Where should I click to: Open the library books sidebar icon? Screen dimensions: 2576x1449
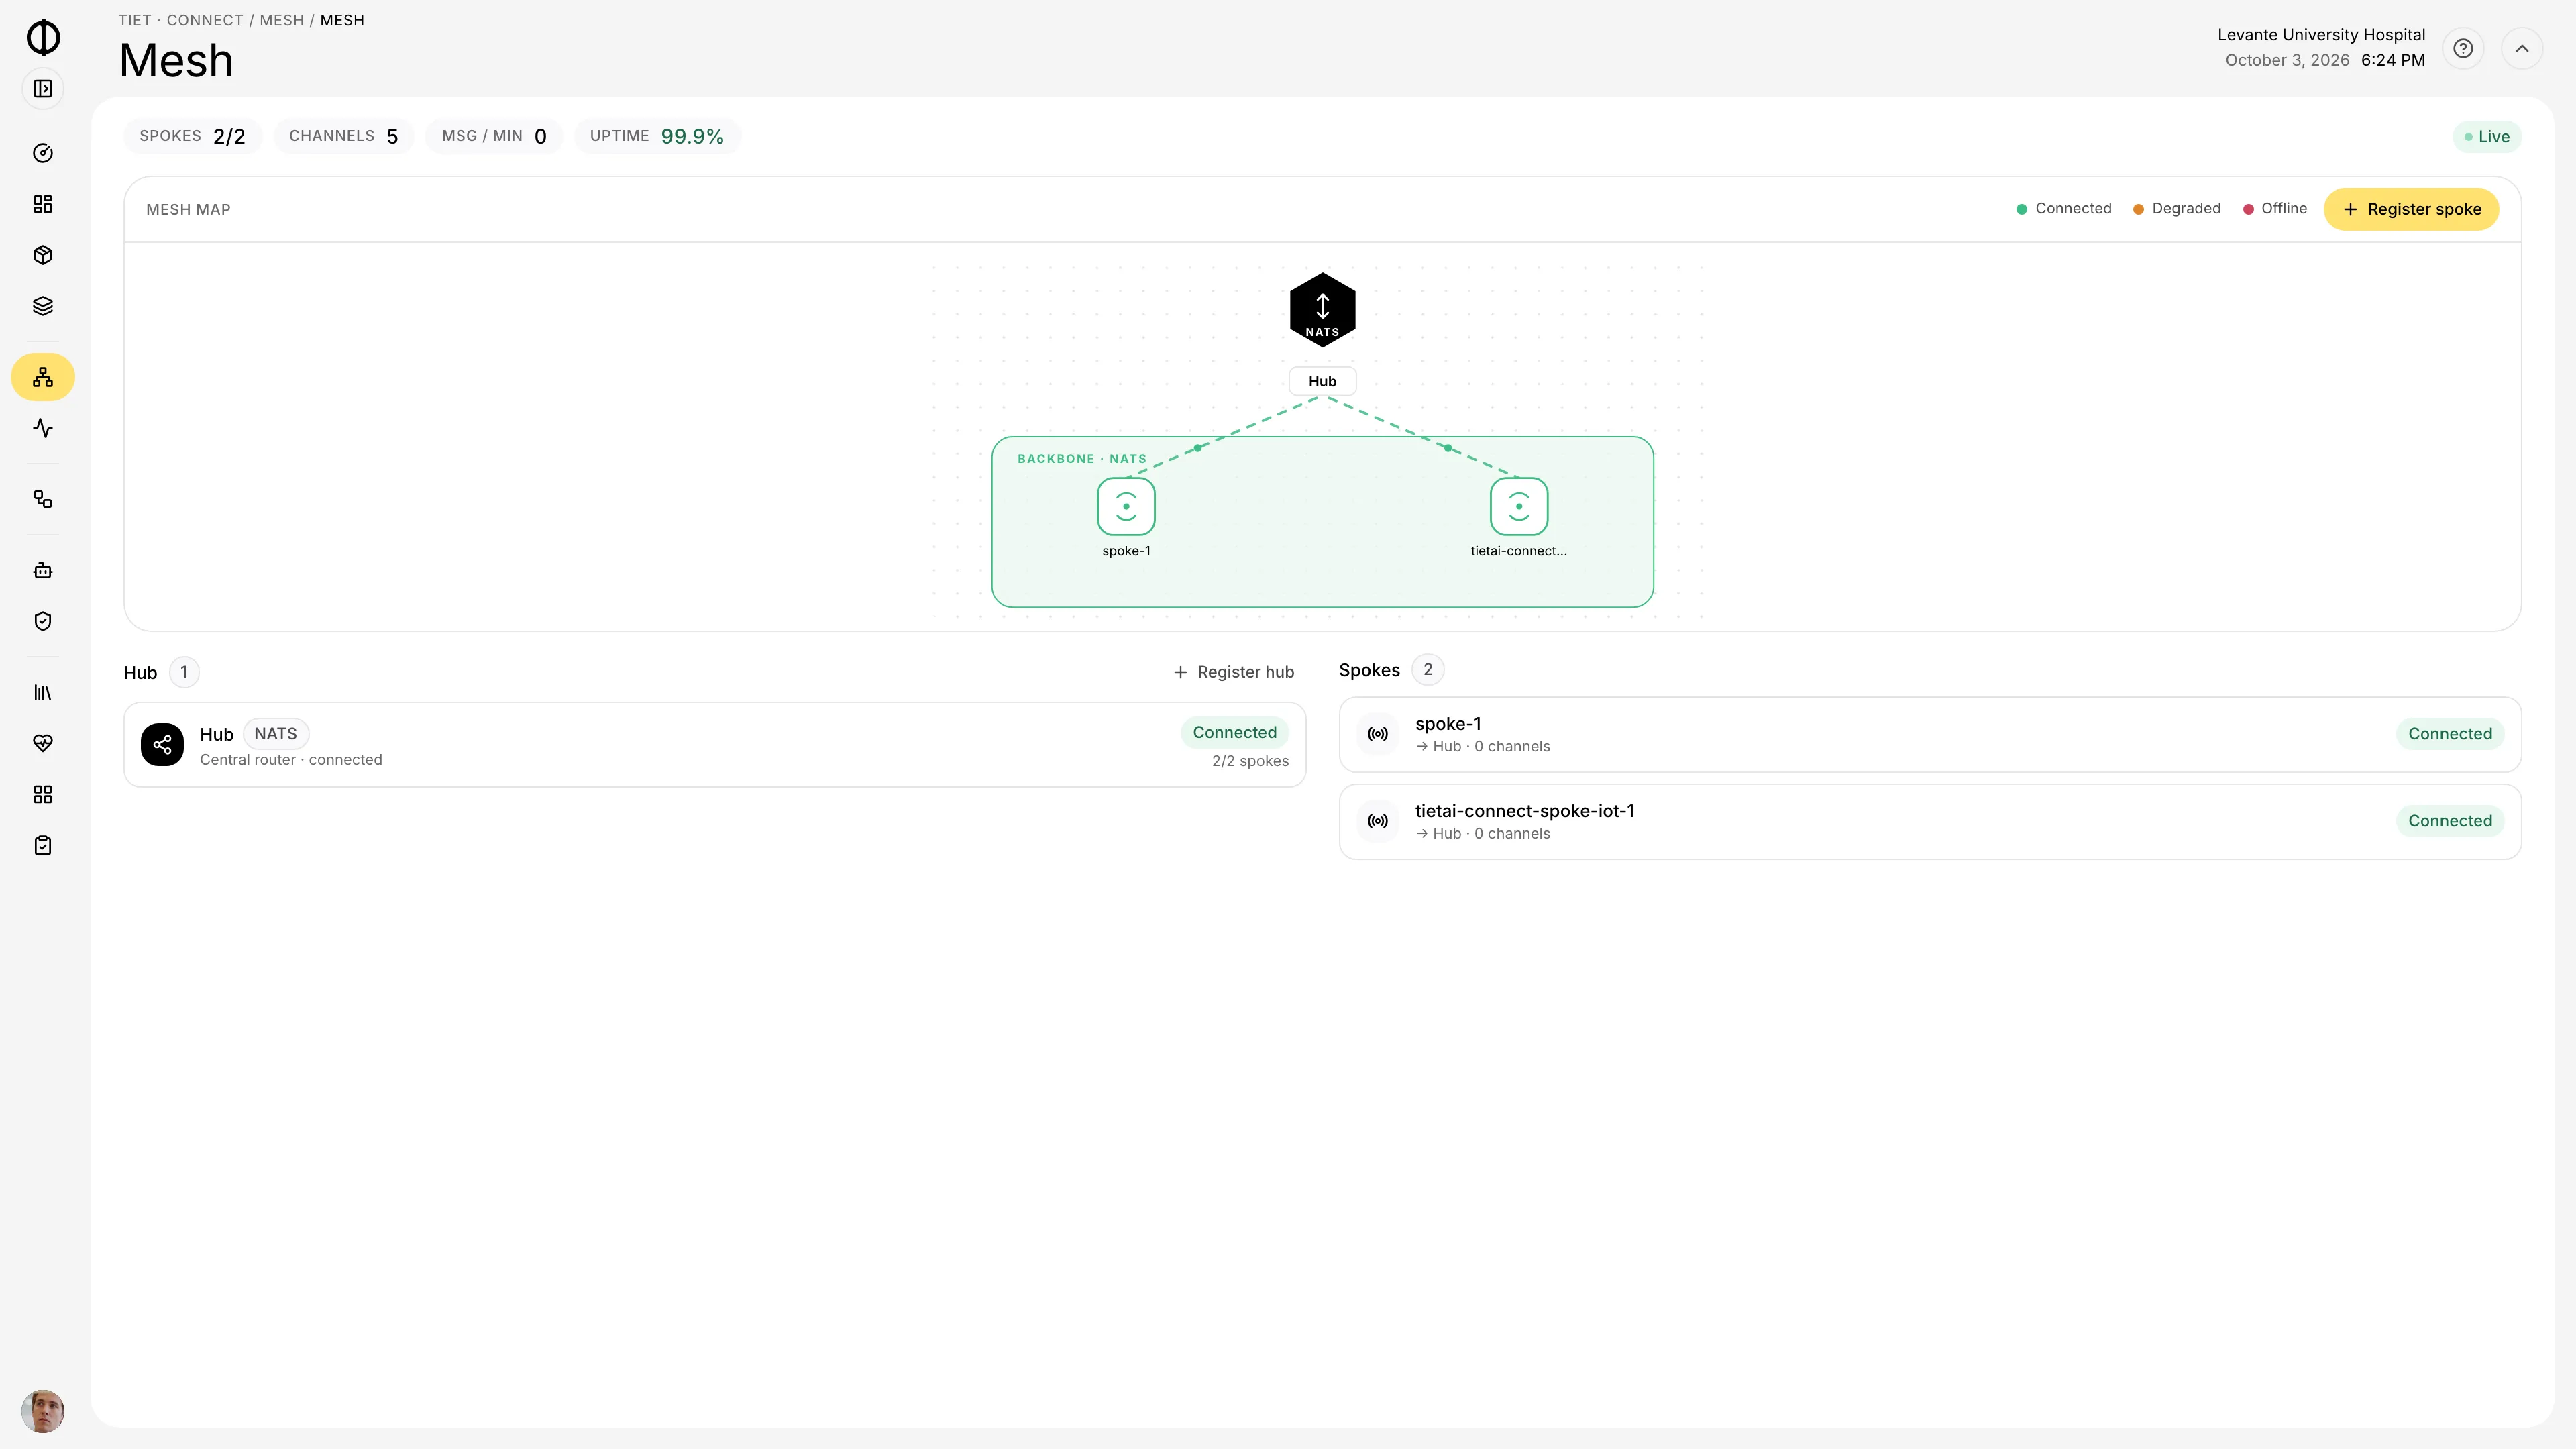point(43,692)
